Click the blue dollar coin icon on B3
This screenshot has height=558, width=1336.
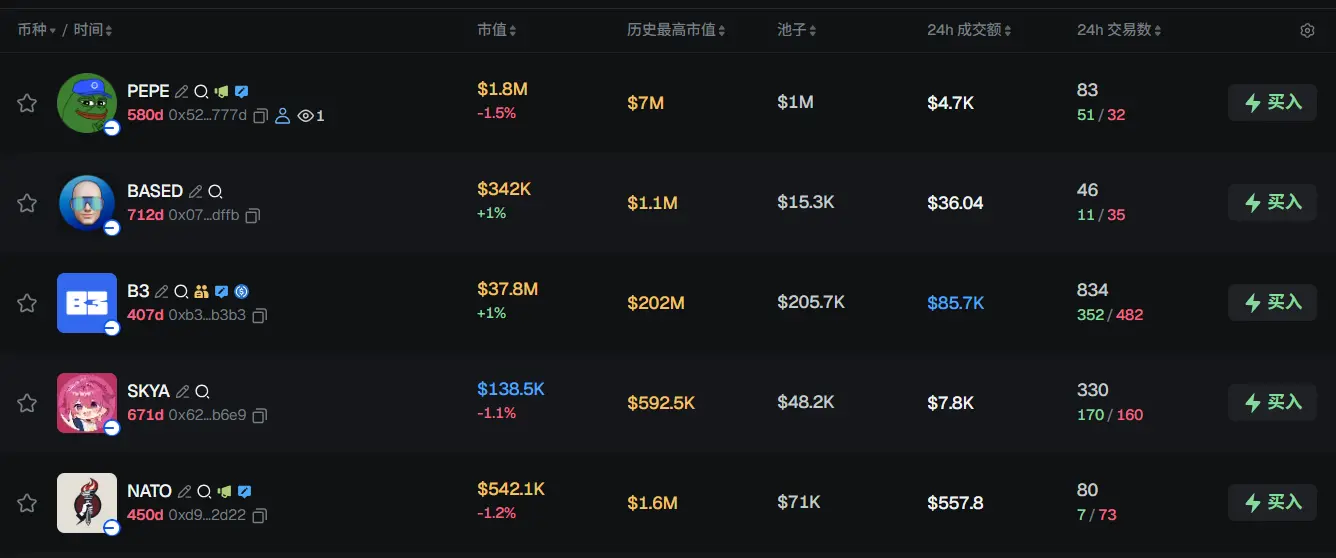coord(241,292)
